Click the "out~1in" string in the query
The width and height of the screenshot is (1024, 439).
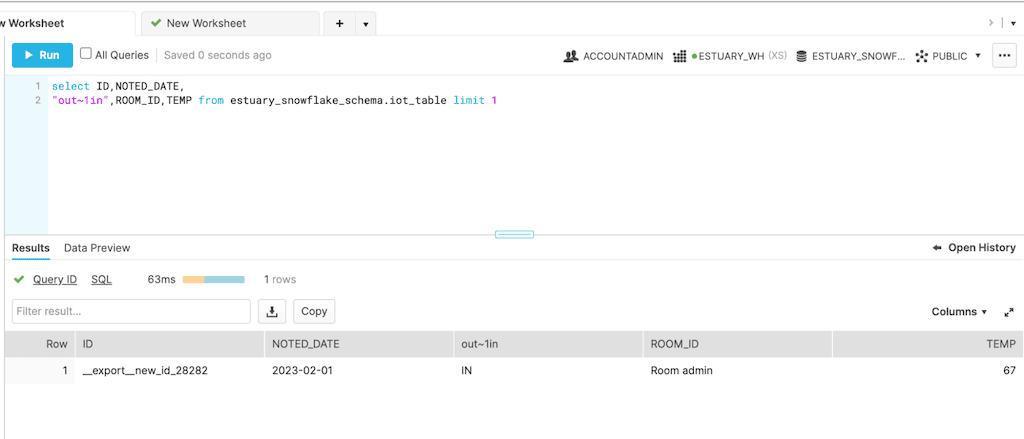[79, 101]
